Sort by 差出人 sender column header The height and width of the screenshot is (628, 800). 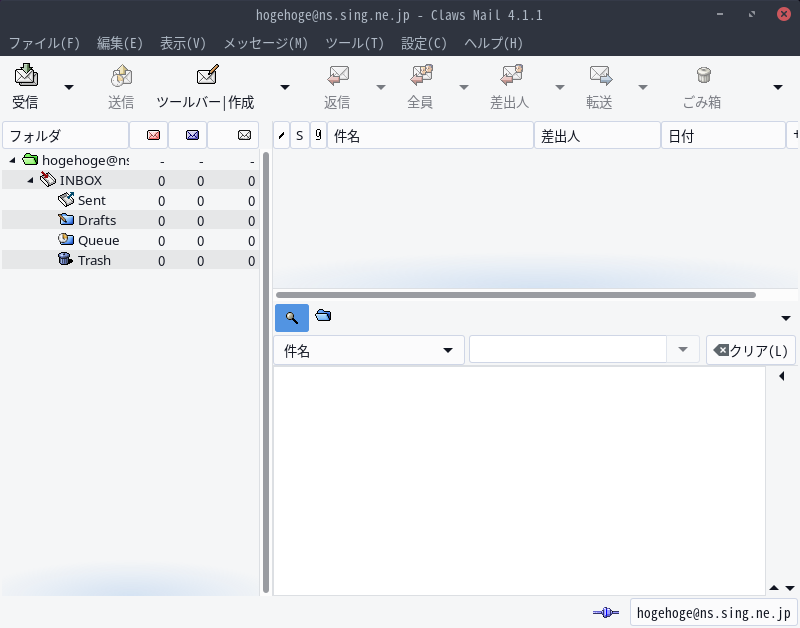(x=597, y=135)
